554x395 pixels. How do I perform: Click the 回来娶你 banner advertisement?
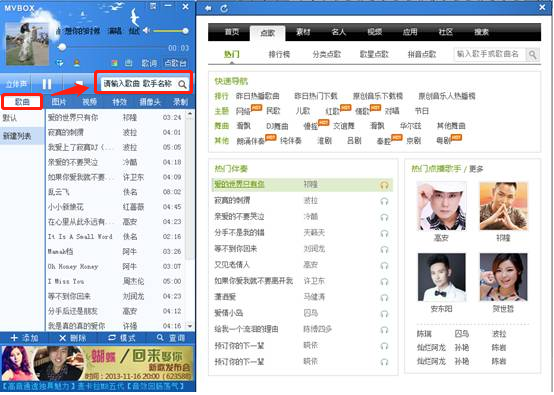98,364
